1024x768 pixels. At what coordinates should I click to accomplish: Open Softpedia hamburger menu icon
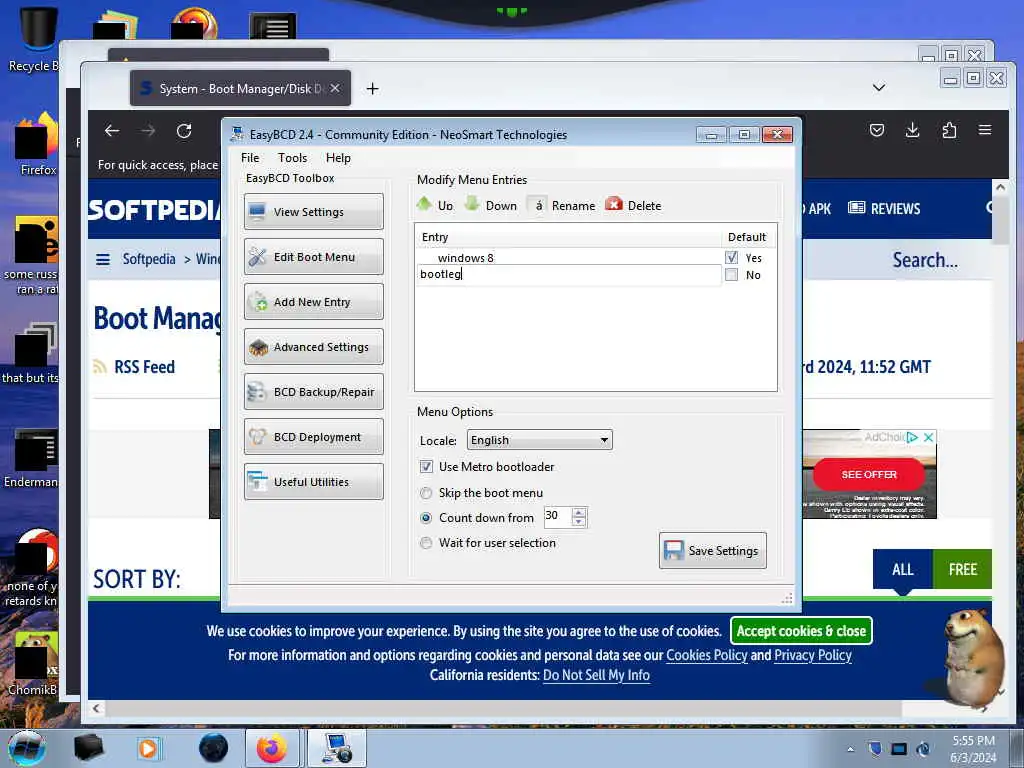pyautogui.click(x=103, y=259)
